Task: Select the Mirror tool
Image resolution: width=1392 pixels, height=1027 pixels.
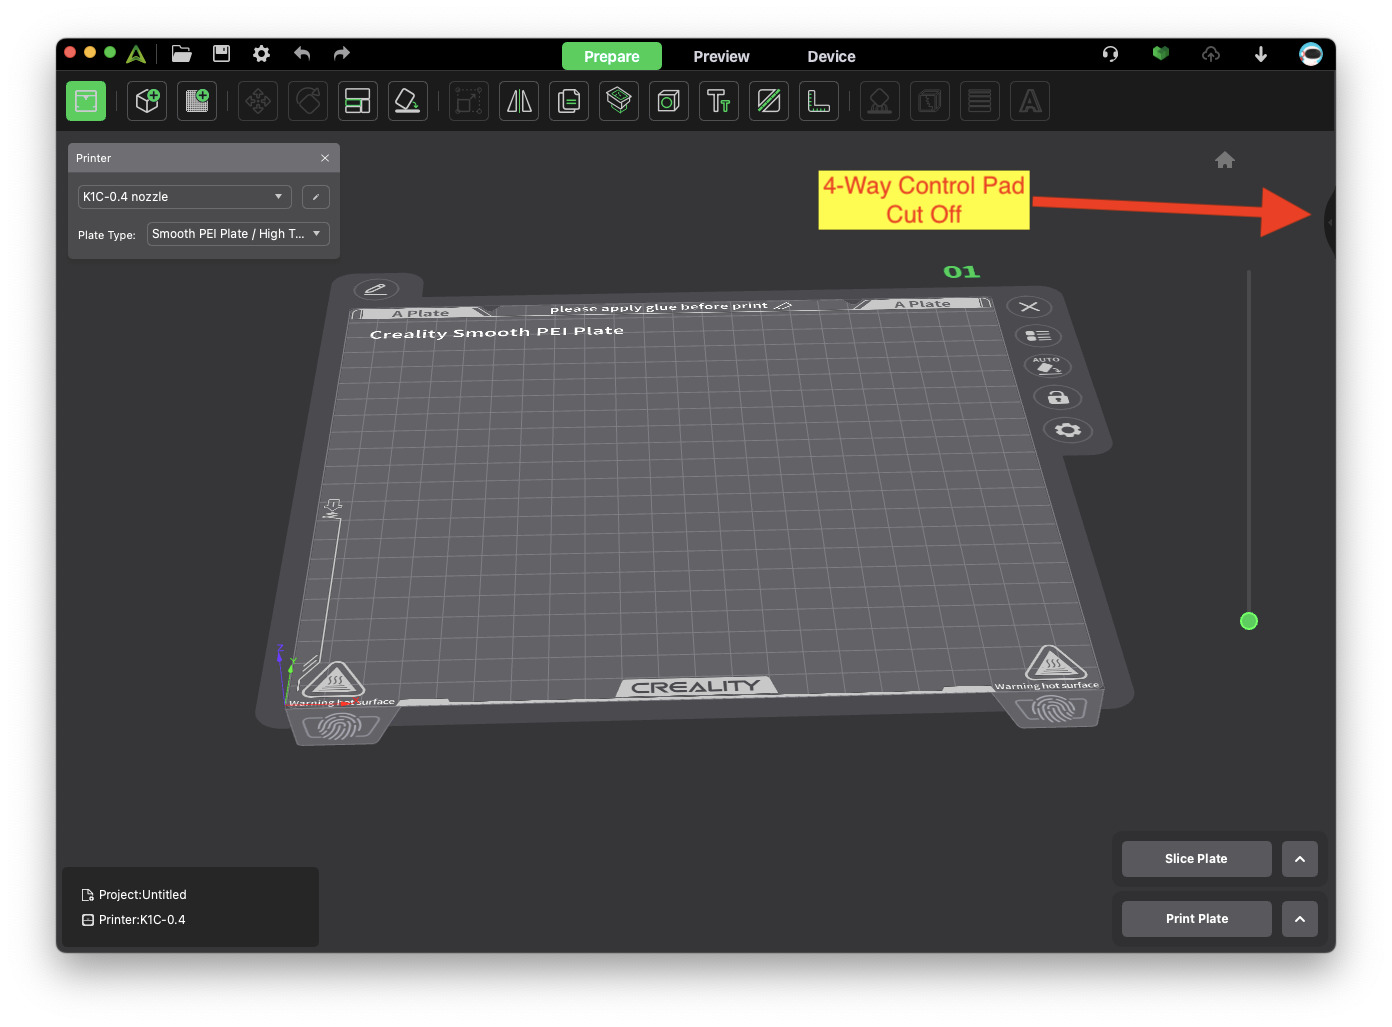Action: point(519,101)
